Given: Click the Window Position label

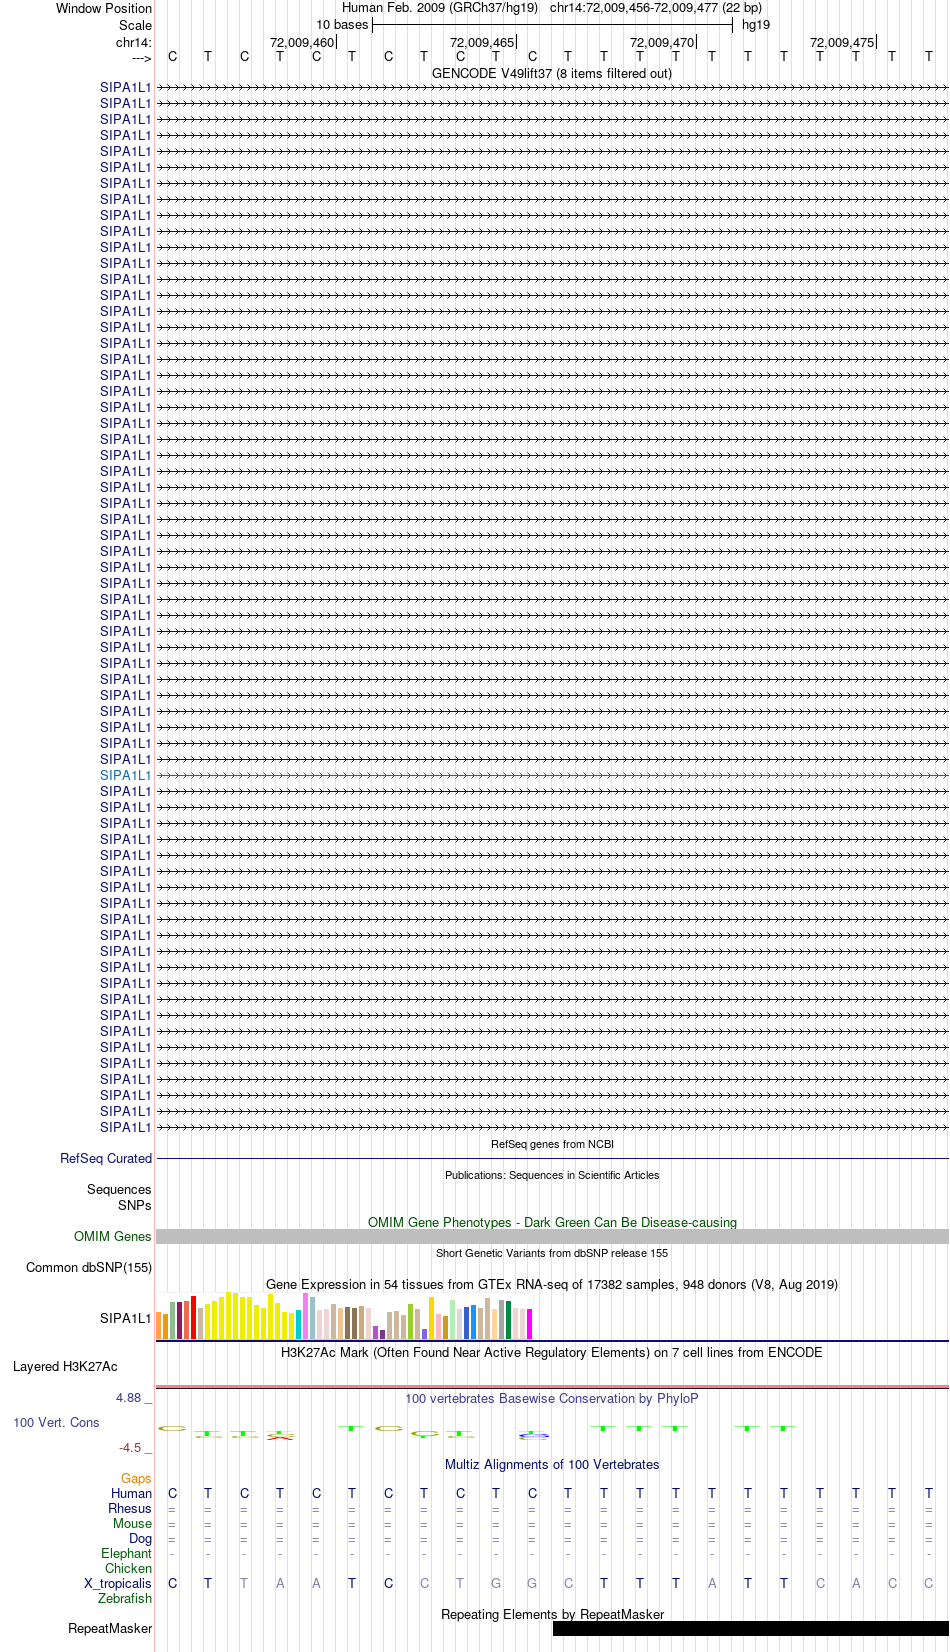Looking at the screenshot, I should [104, 8].
